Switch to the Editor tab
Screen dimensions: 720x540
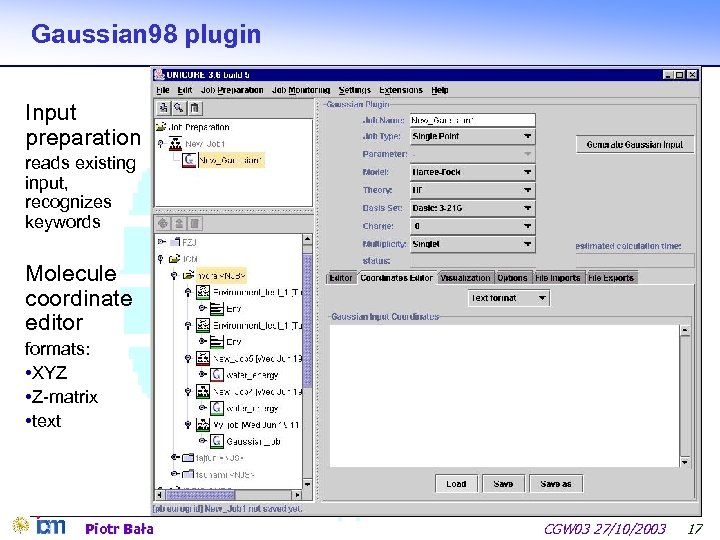[x=341, y=278]
